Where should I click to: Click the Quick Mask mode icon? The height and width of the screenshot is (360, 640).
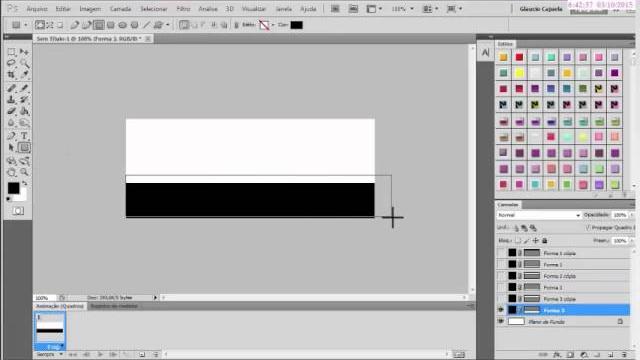coord(18,211)
